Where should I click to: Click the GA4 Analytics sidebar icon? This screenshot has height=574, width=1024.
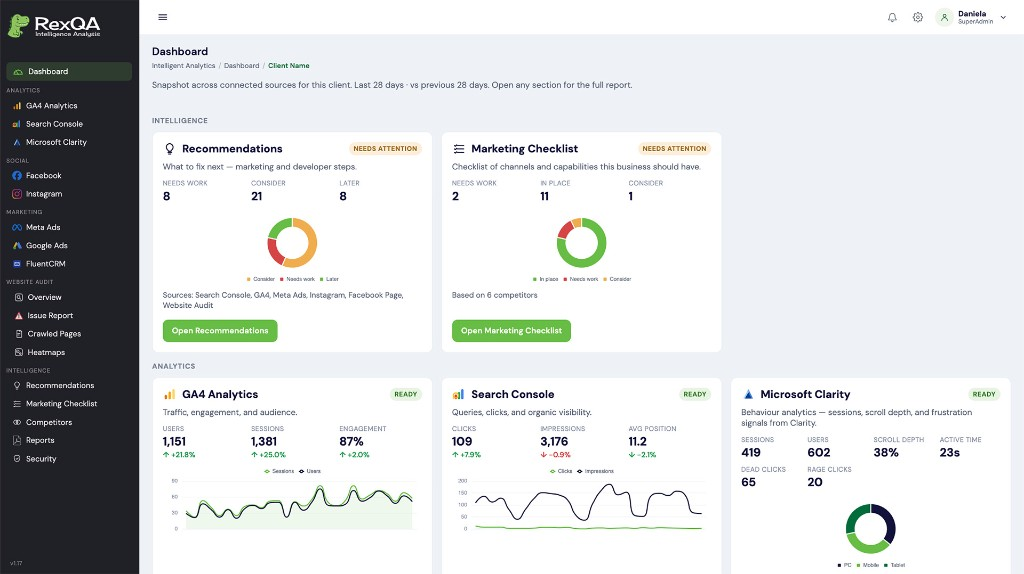click(x=17, y=106)
